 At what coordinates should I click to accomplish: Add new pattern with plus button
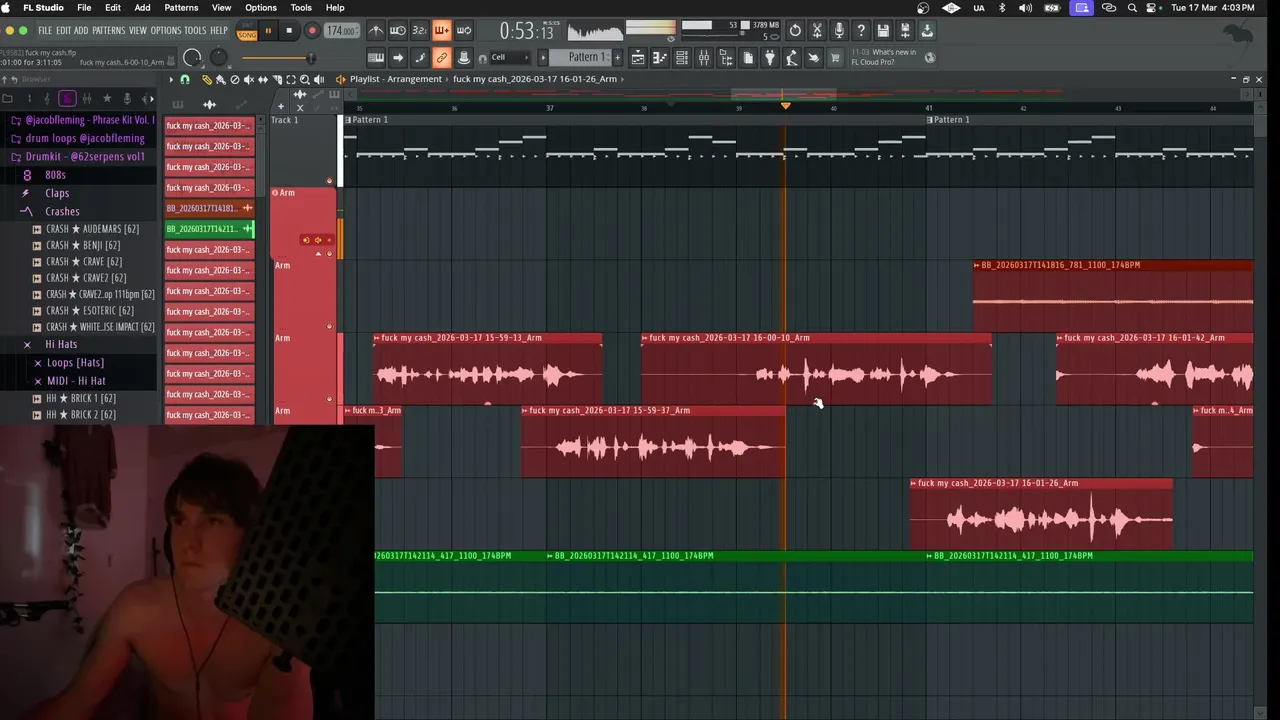coord(617,58)
